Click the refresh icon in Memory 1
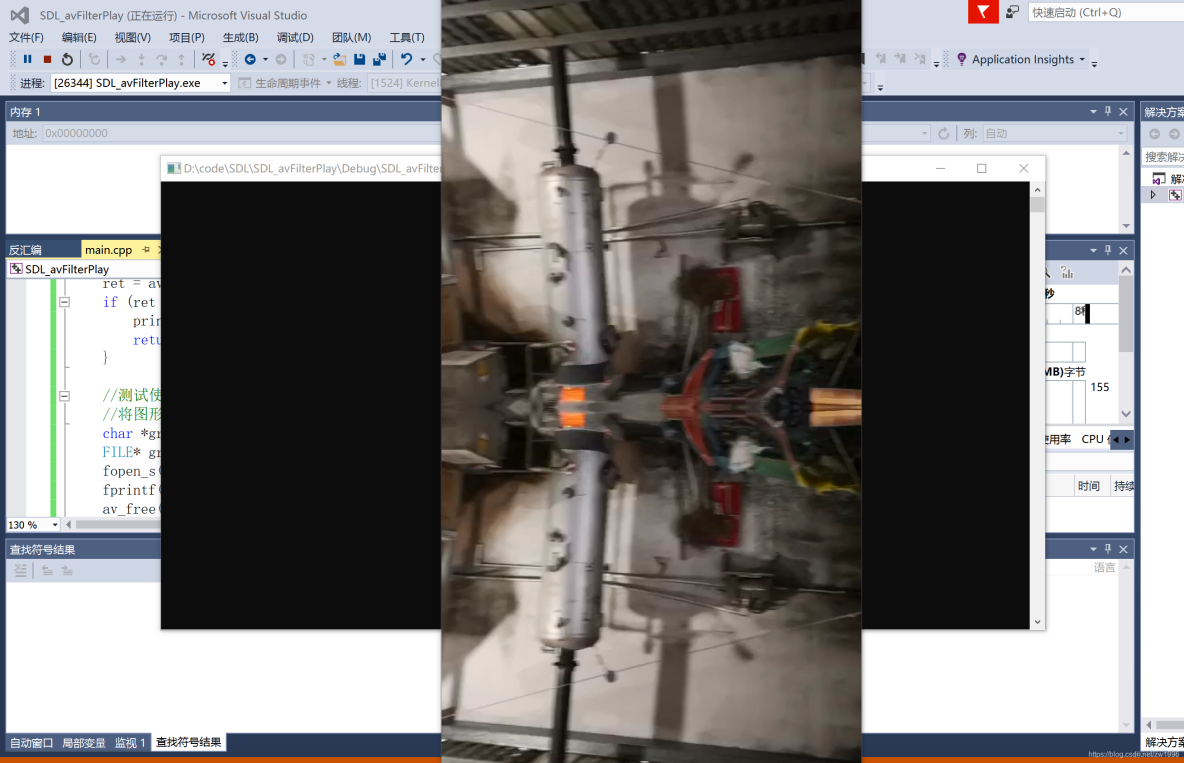 pyautogui.click(x=943, y=133)
